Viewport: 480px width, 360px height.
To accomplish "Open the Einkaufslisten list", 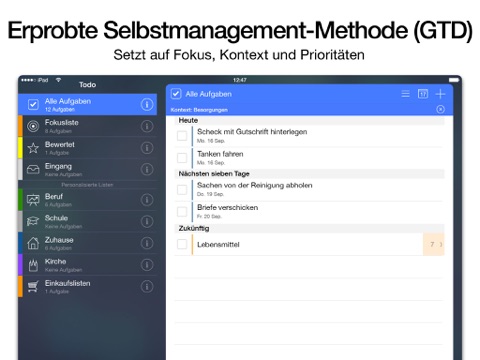I will (x=87, y=287).
